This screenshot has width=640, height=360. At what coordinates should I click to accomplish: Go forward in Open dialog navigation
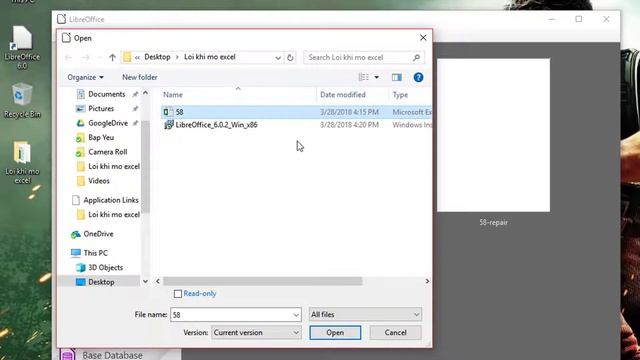click(86, 58)
